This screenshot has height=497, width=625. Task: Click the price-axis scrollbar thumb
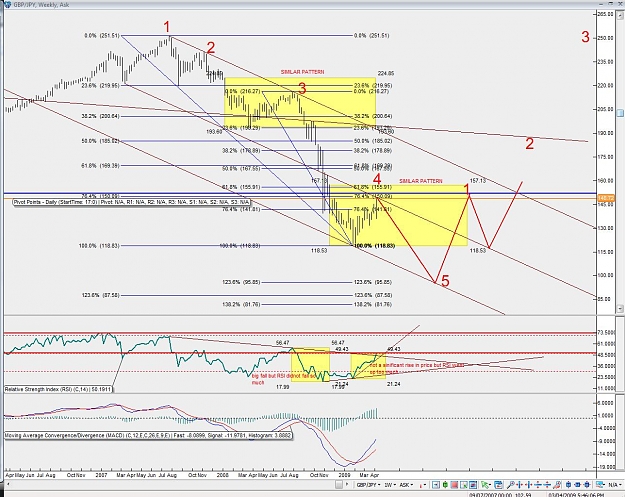click(620, 113)
